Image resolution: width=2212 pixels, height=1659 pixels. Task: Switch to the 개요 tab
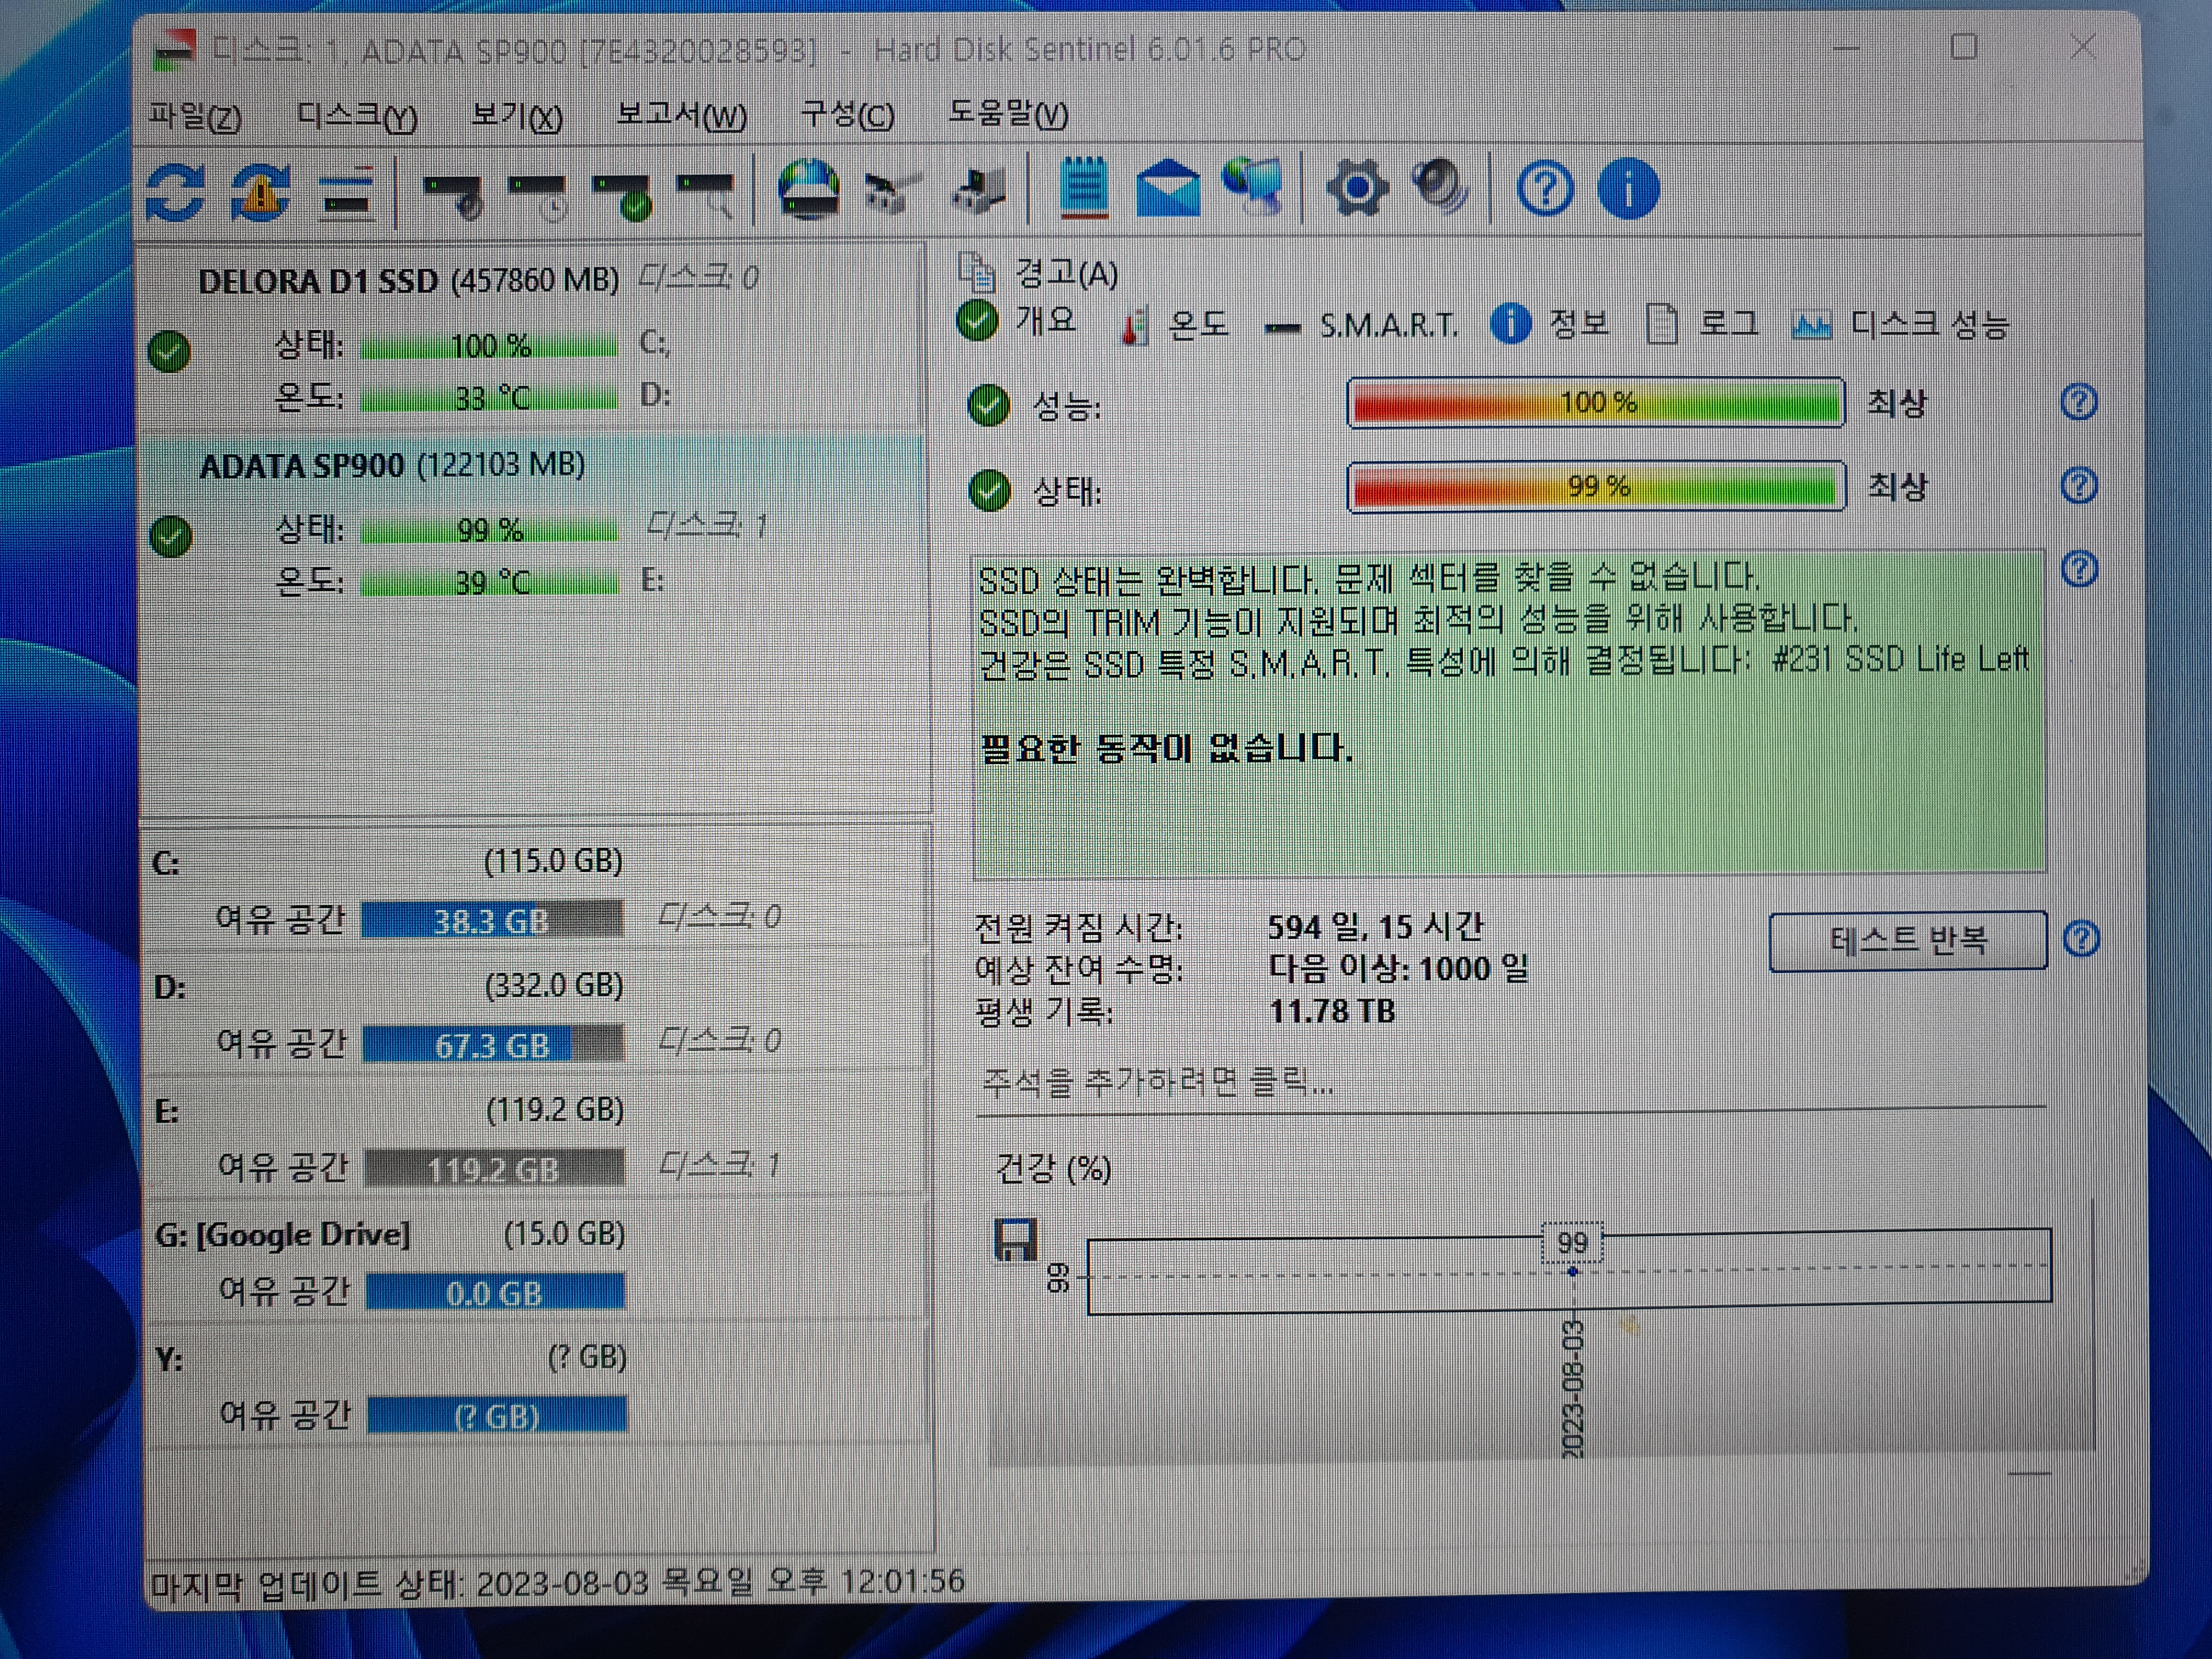click(1017, 321)
